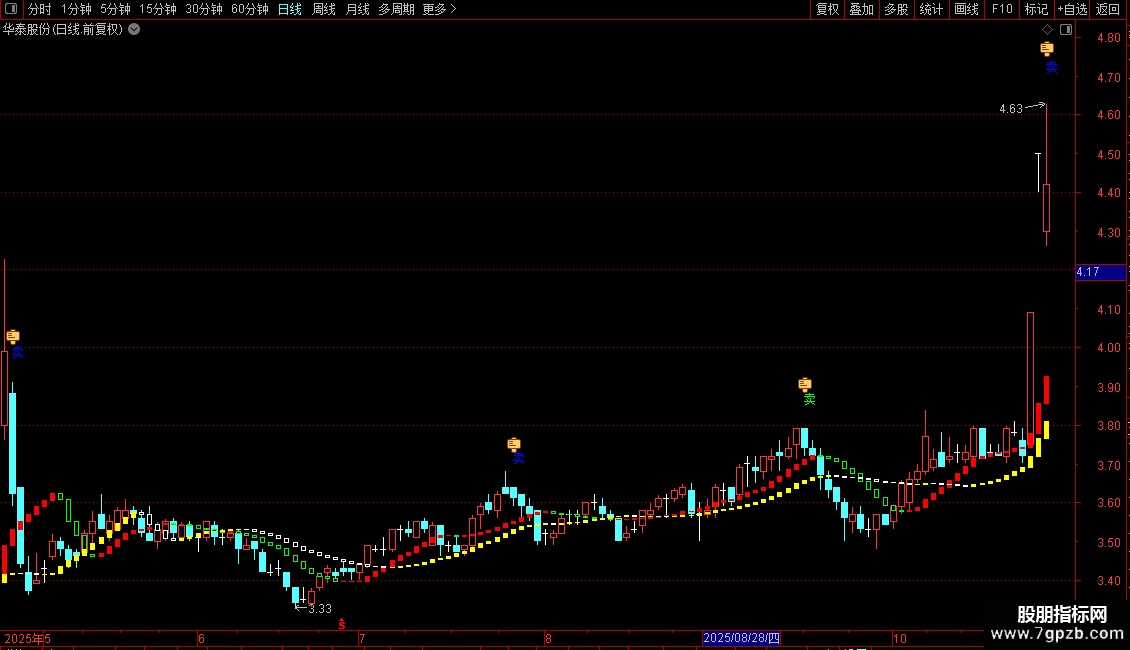
Task: Click the 2025年5 date label
Action: (x=27, y=638)
